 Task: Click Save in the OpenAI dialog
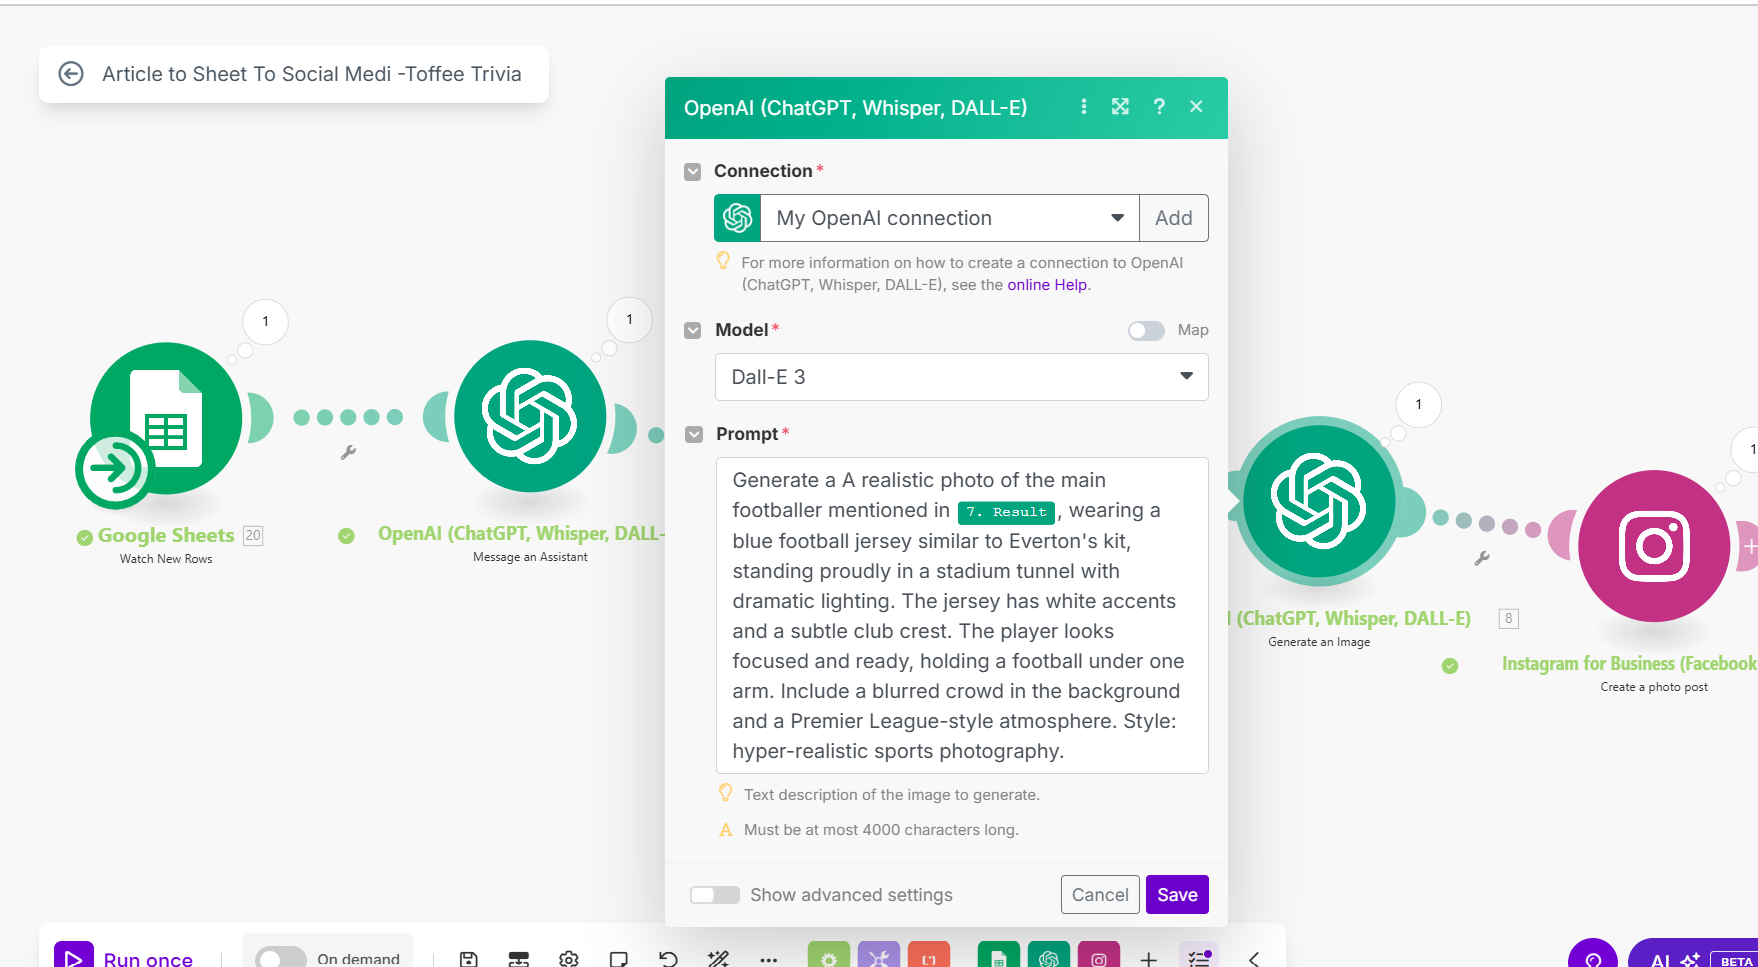point(1177,895)
